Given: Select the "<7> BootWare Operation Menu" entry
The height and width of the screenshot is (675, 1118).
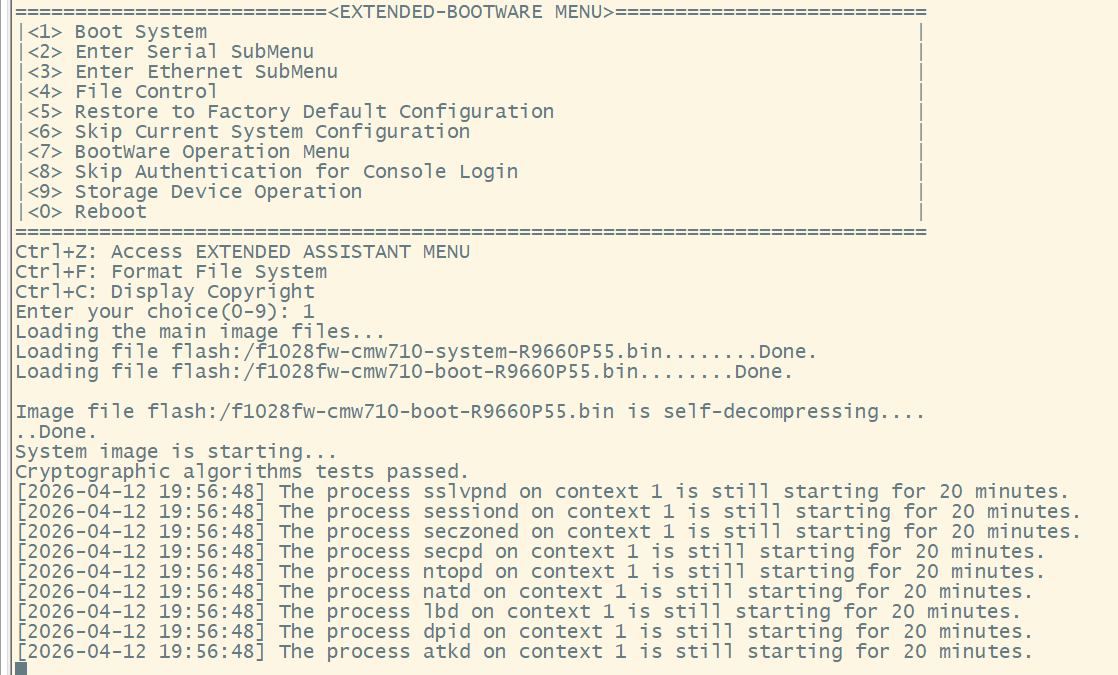Looking at the screenshot, I should coord(188,152).
